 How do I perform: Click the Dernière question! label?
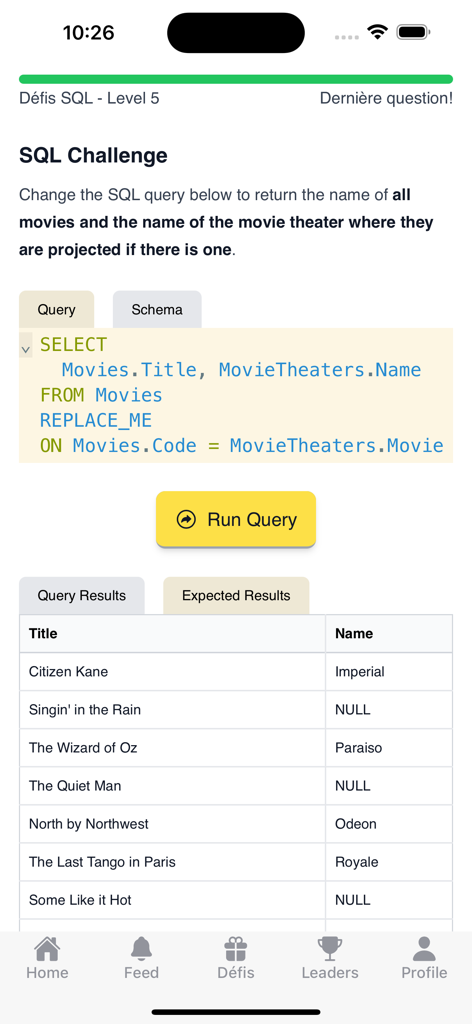tap(386, 99)
